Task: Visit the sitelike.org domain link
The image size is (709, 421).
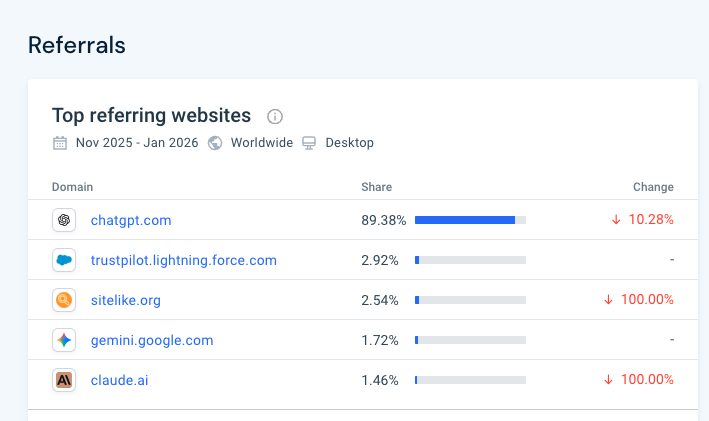Action: [125, 300]
